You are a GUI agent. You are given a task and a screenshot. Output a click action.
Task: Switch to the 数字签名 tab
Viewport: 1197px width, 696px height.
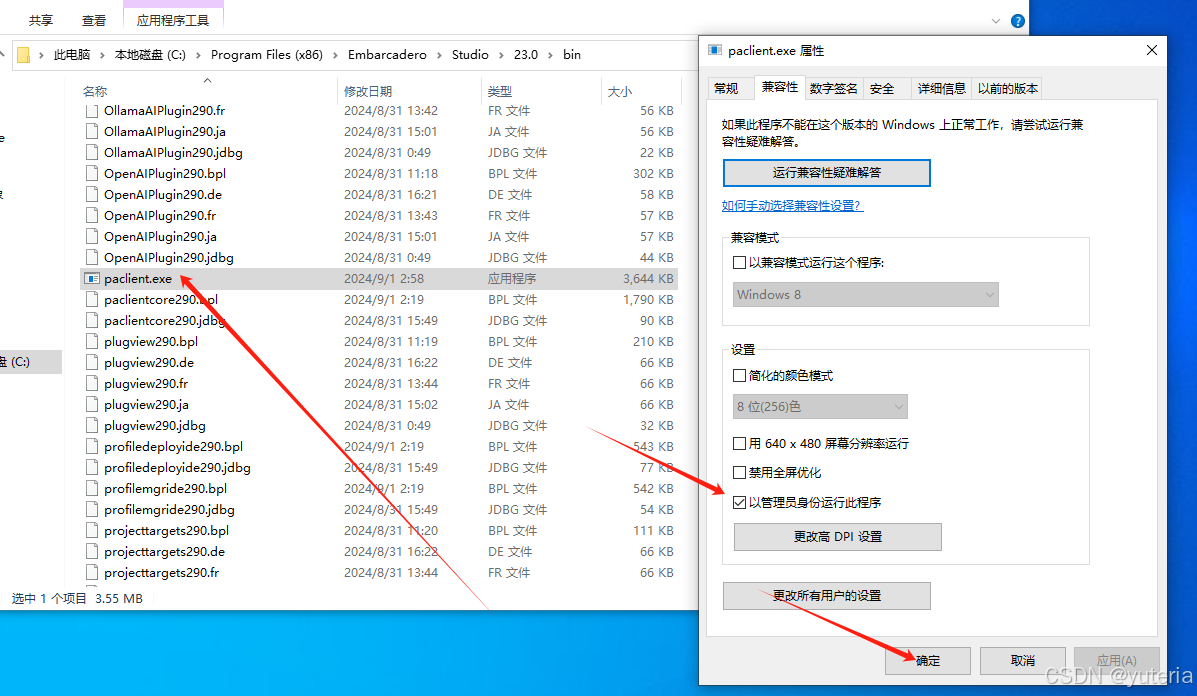pos(834,89)
